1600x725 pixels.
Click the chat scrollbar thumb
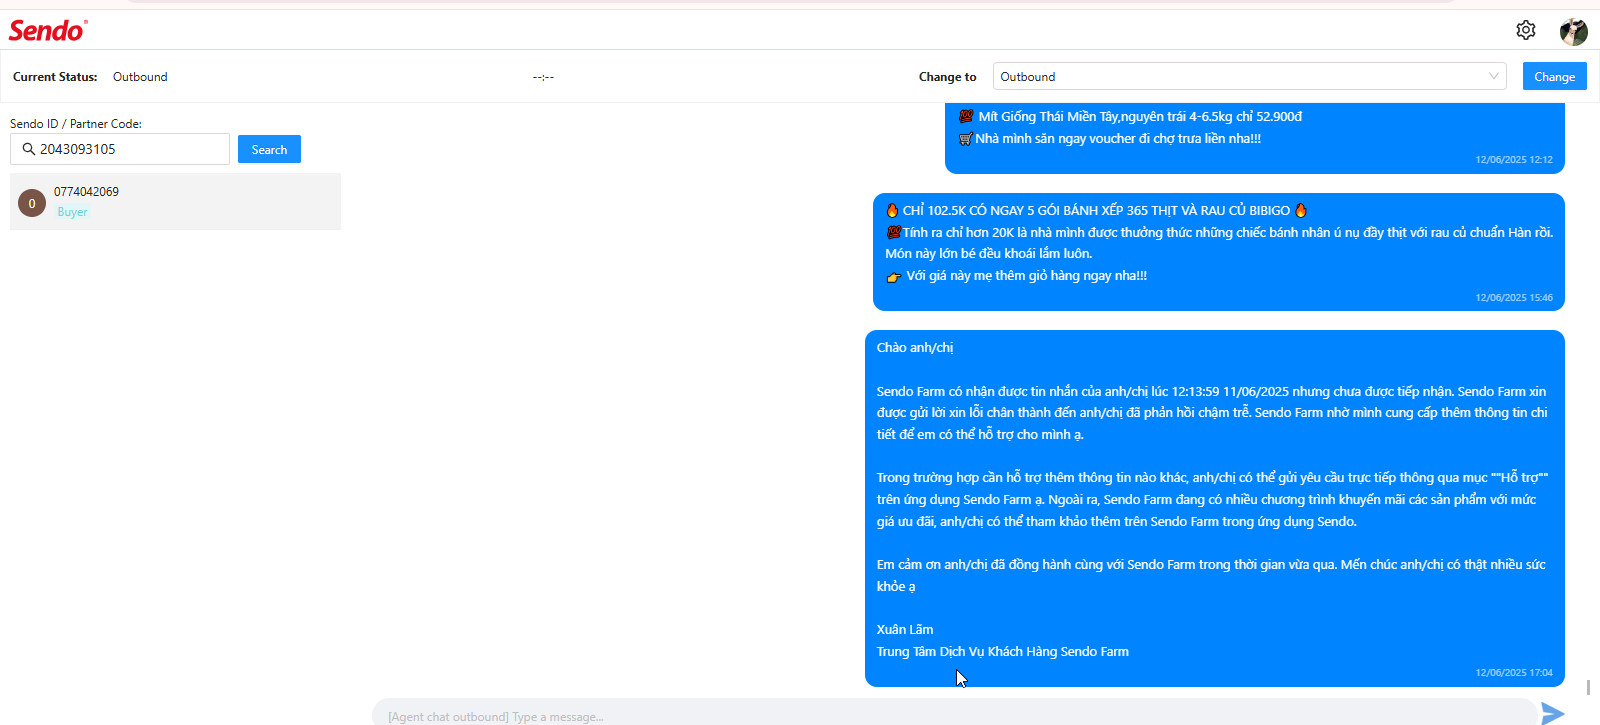coord(1588,688)
